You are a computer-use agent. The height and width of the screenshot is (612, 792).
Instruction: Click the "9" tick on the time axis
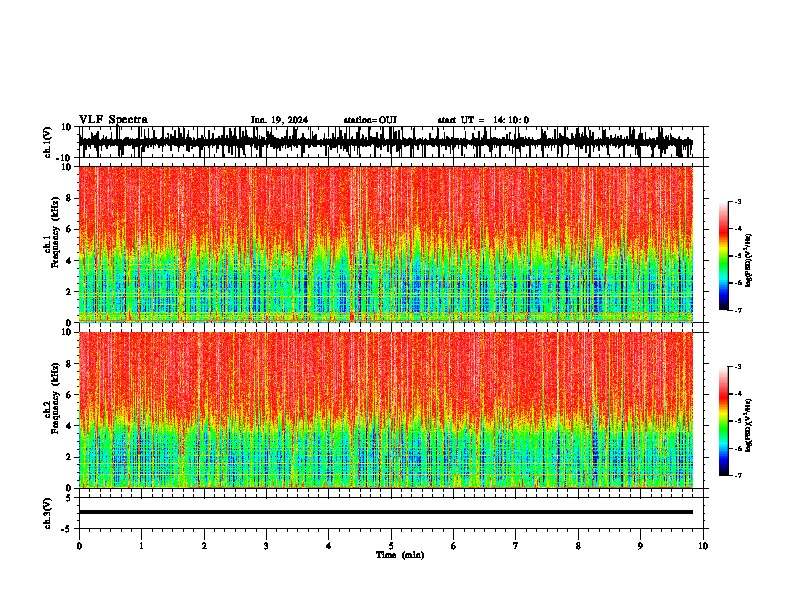pyautogui.click(x=640, y=546)
